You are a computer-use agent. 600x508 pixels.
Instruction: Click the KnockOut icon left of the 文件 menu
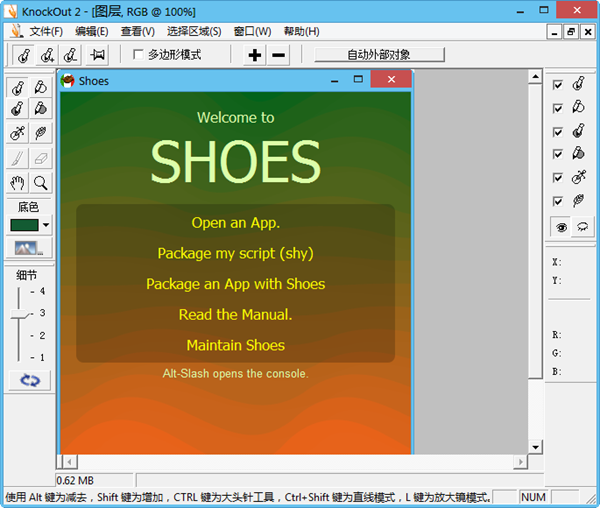[x=16, y=31]
